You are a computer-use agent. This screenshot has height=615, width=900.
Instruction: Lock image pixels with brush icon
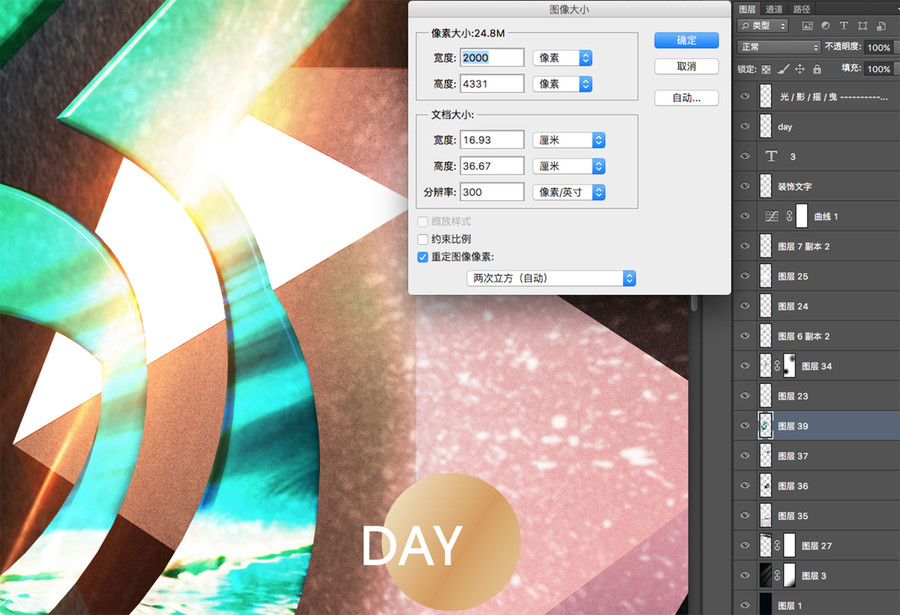tap(783, 69)
